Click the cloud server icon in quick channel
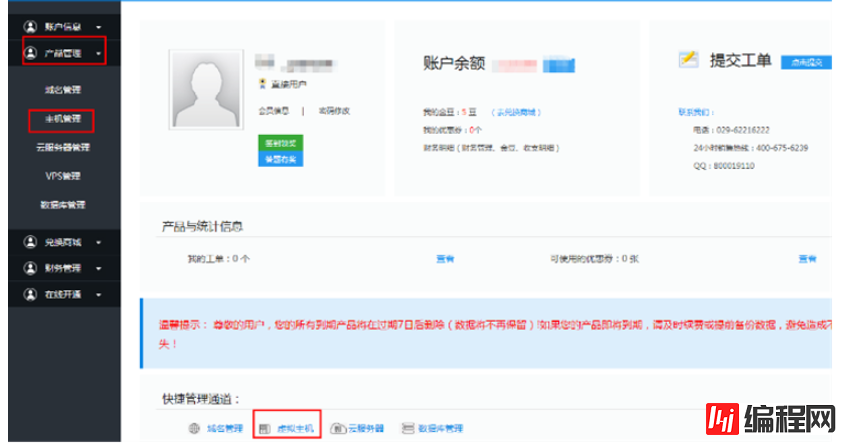The width and height of the screenshot is (846, 445). (x=338, y=428)
